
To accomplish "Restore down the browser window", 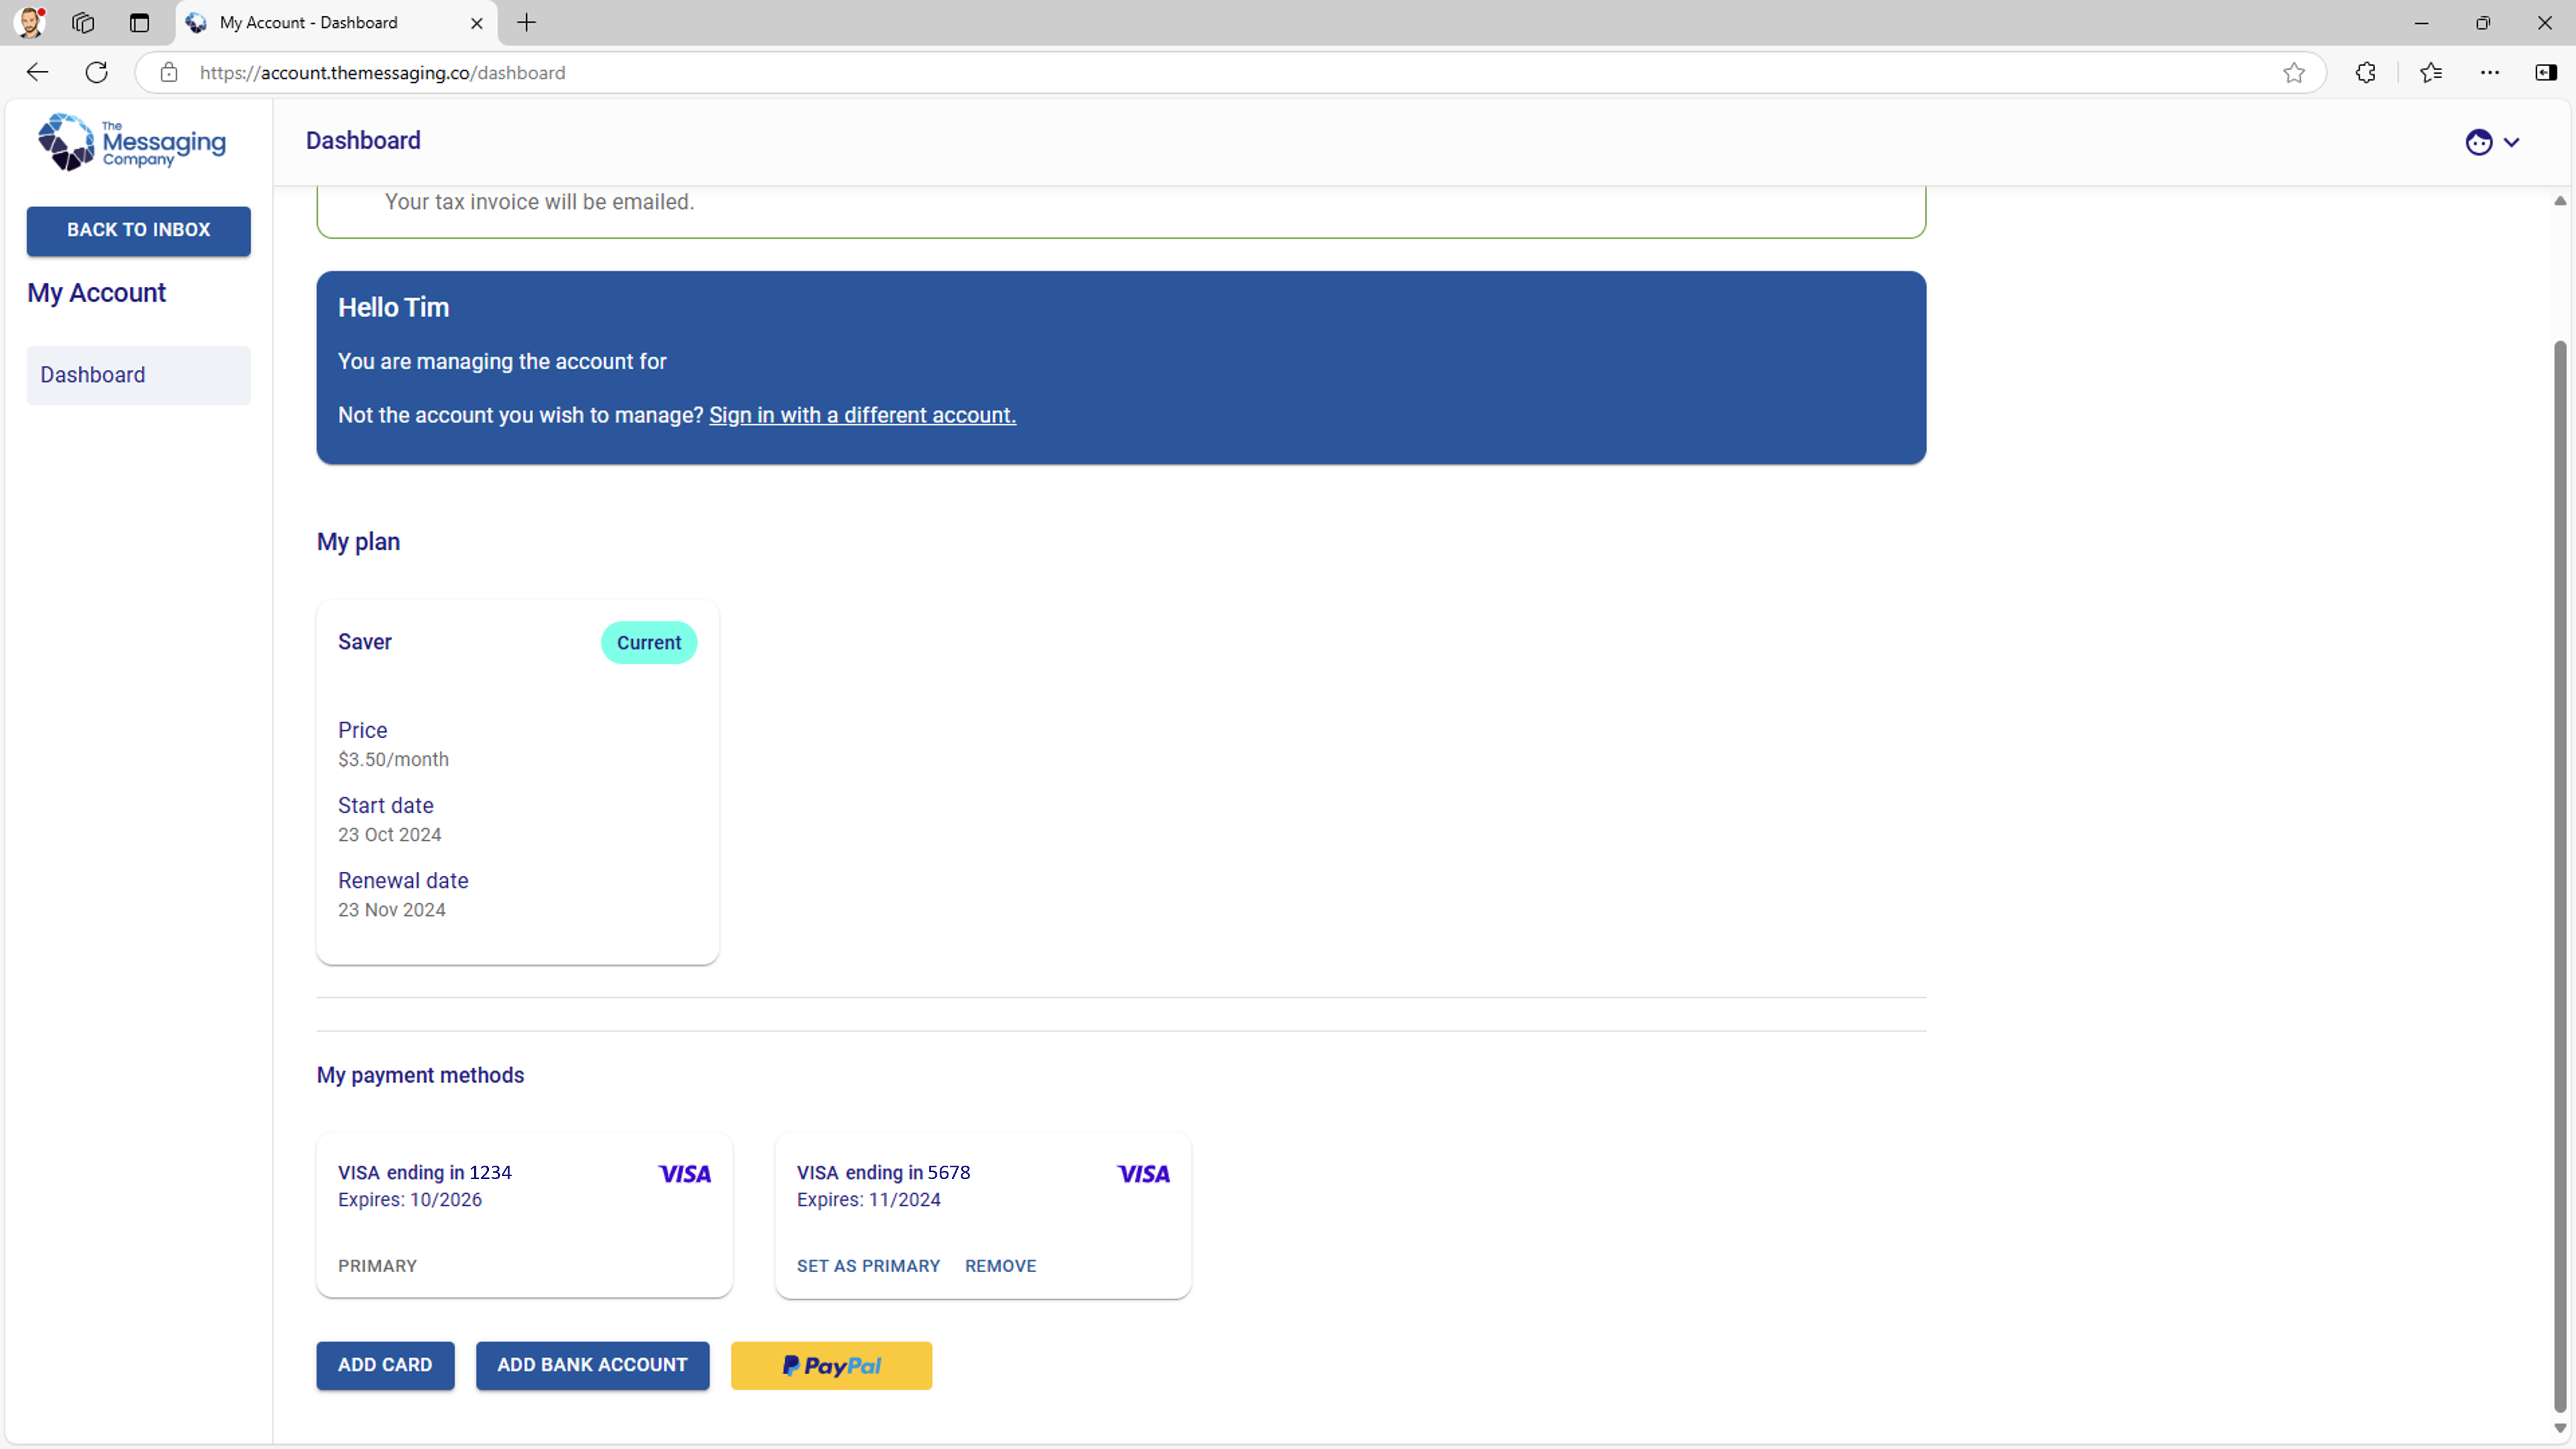I will click(2483, 22).
